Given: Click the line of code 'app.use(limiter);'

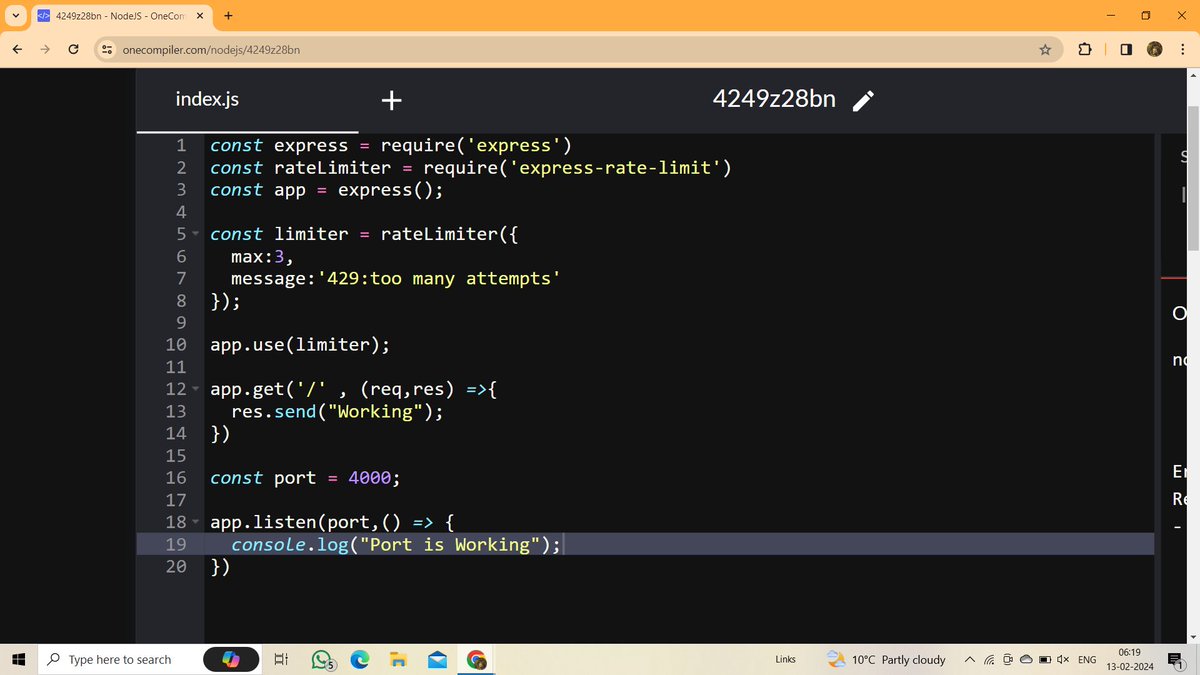Looking at the screenshot, I should click(300, 345).
